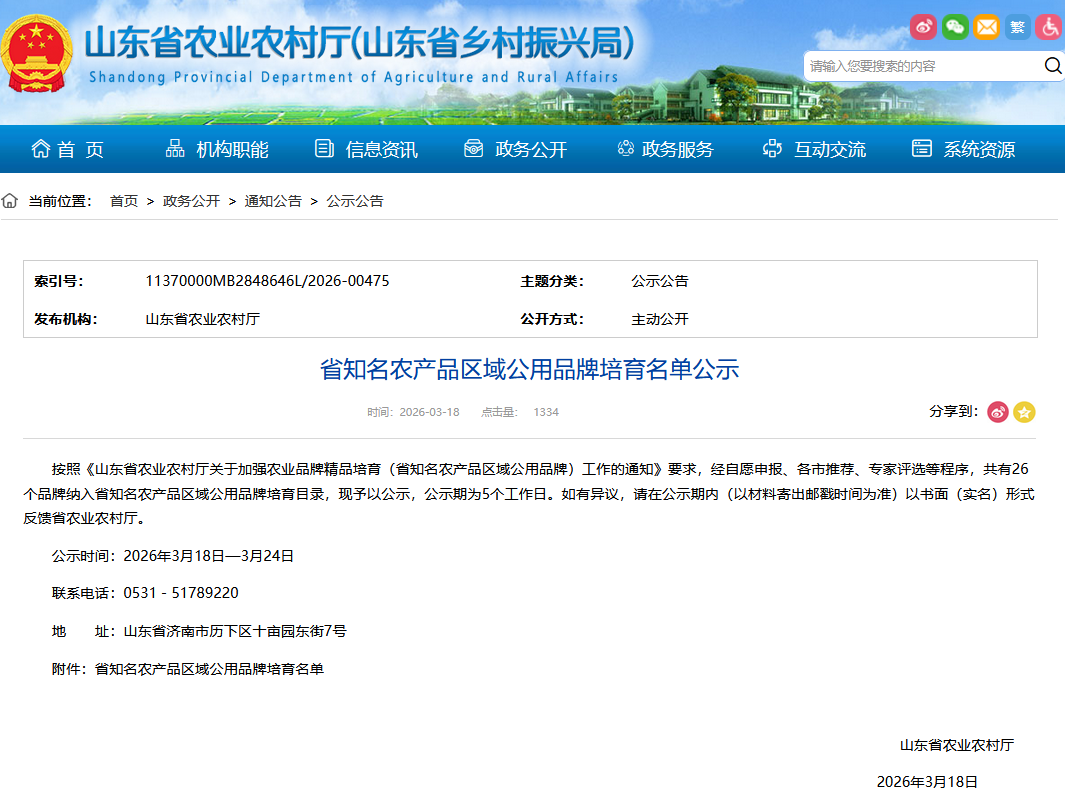Select 信息资讯 in the navigation bar
The image size is (1065, 811).
pyautogui.click(x=366, y=150)
